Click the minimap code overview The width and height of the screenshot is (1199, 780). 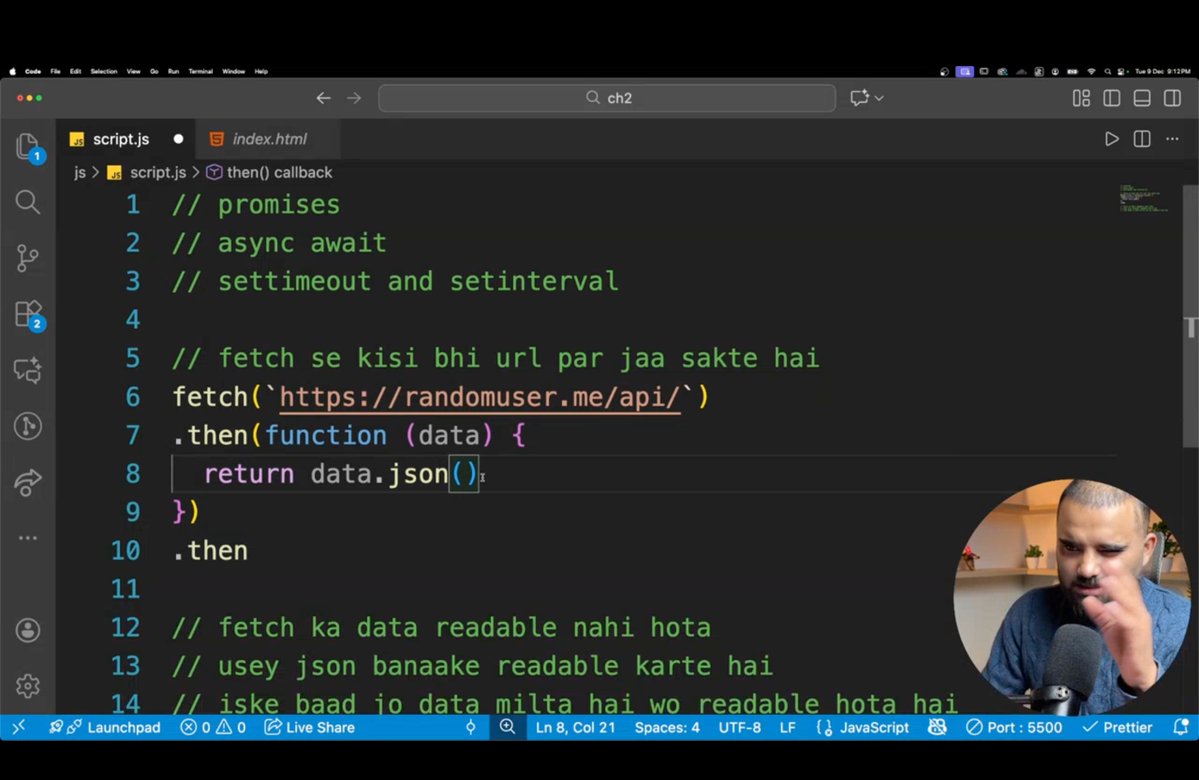point(1143,197)
